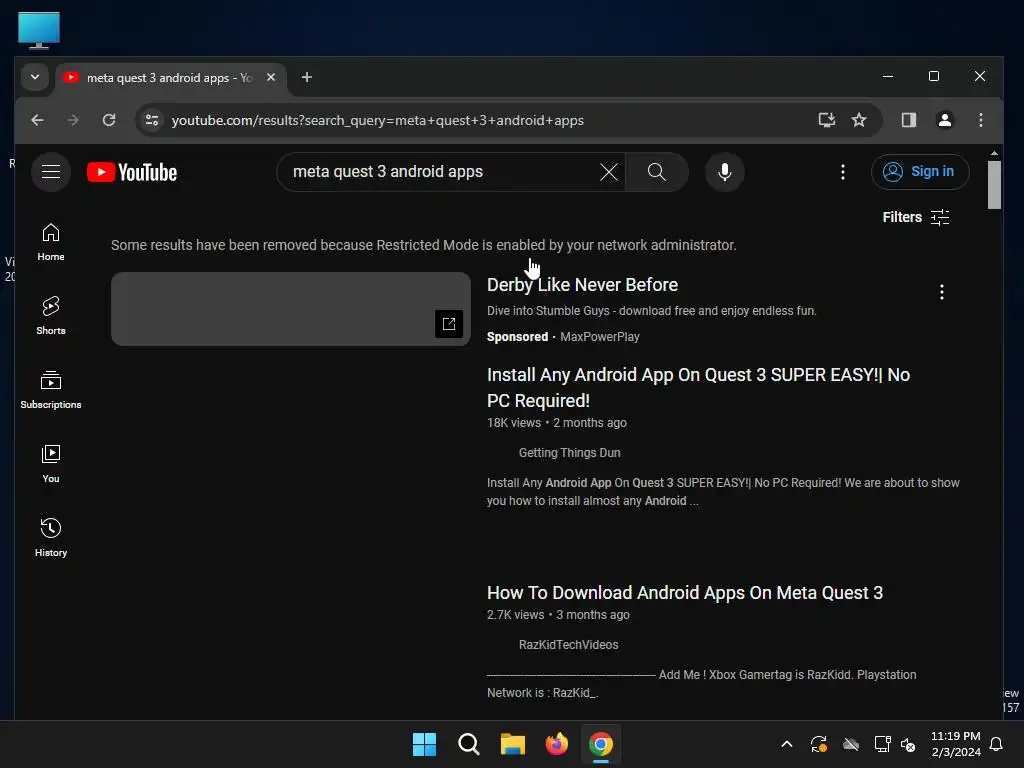Click the ad external link icon

coord(449,324)
